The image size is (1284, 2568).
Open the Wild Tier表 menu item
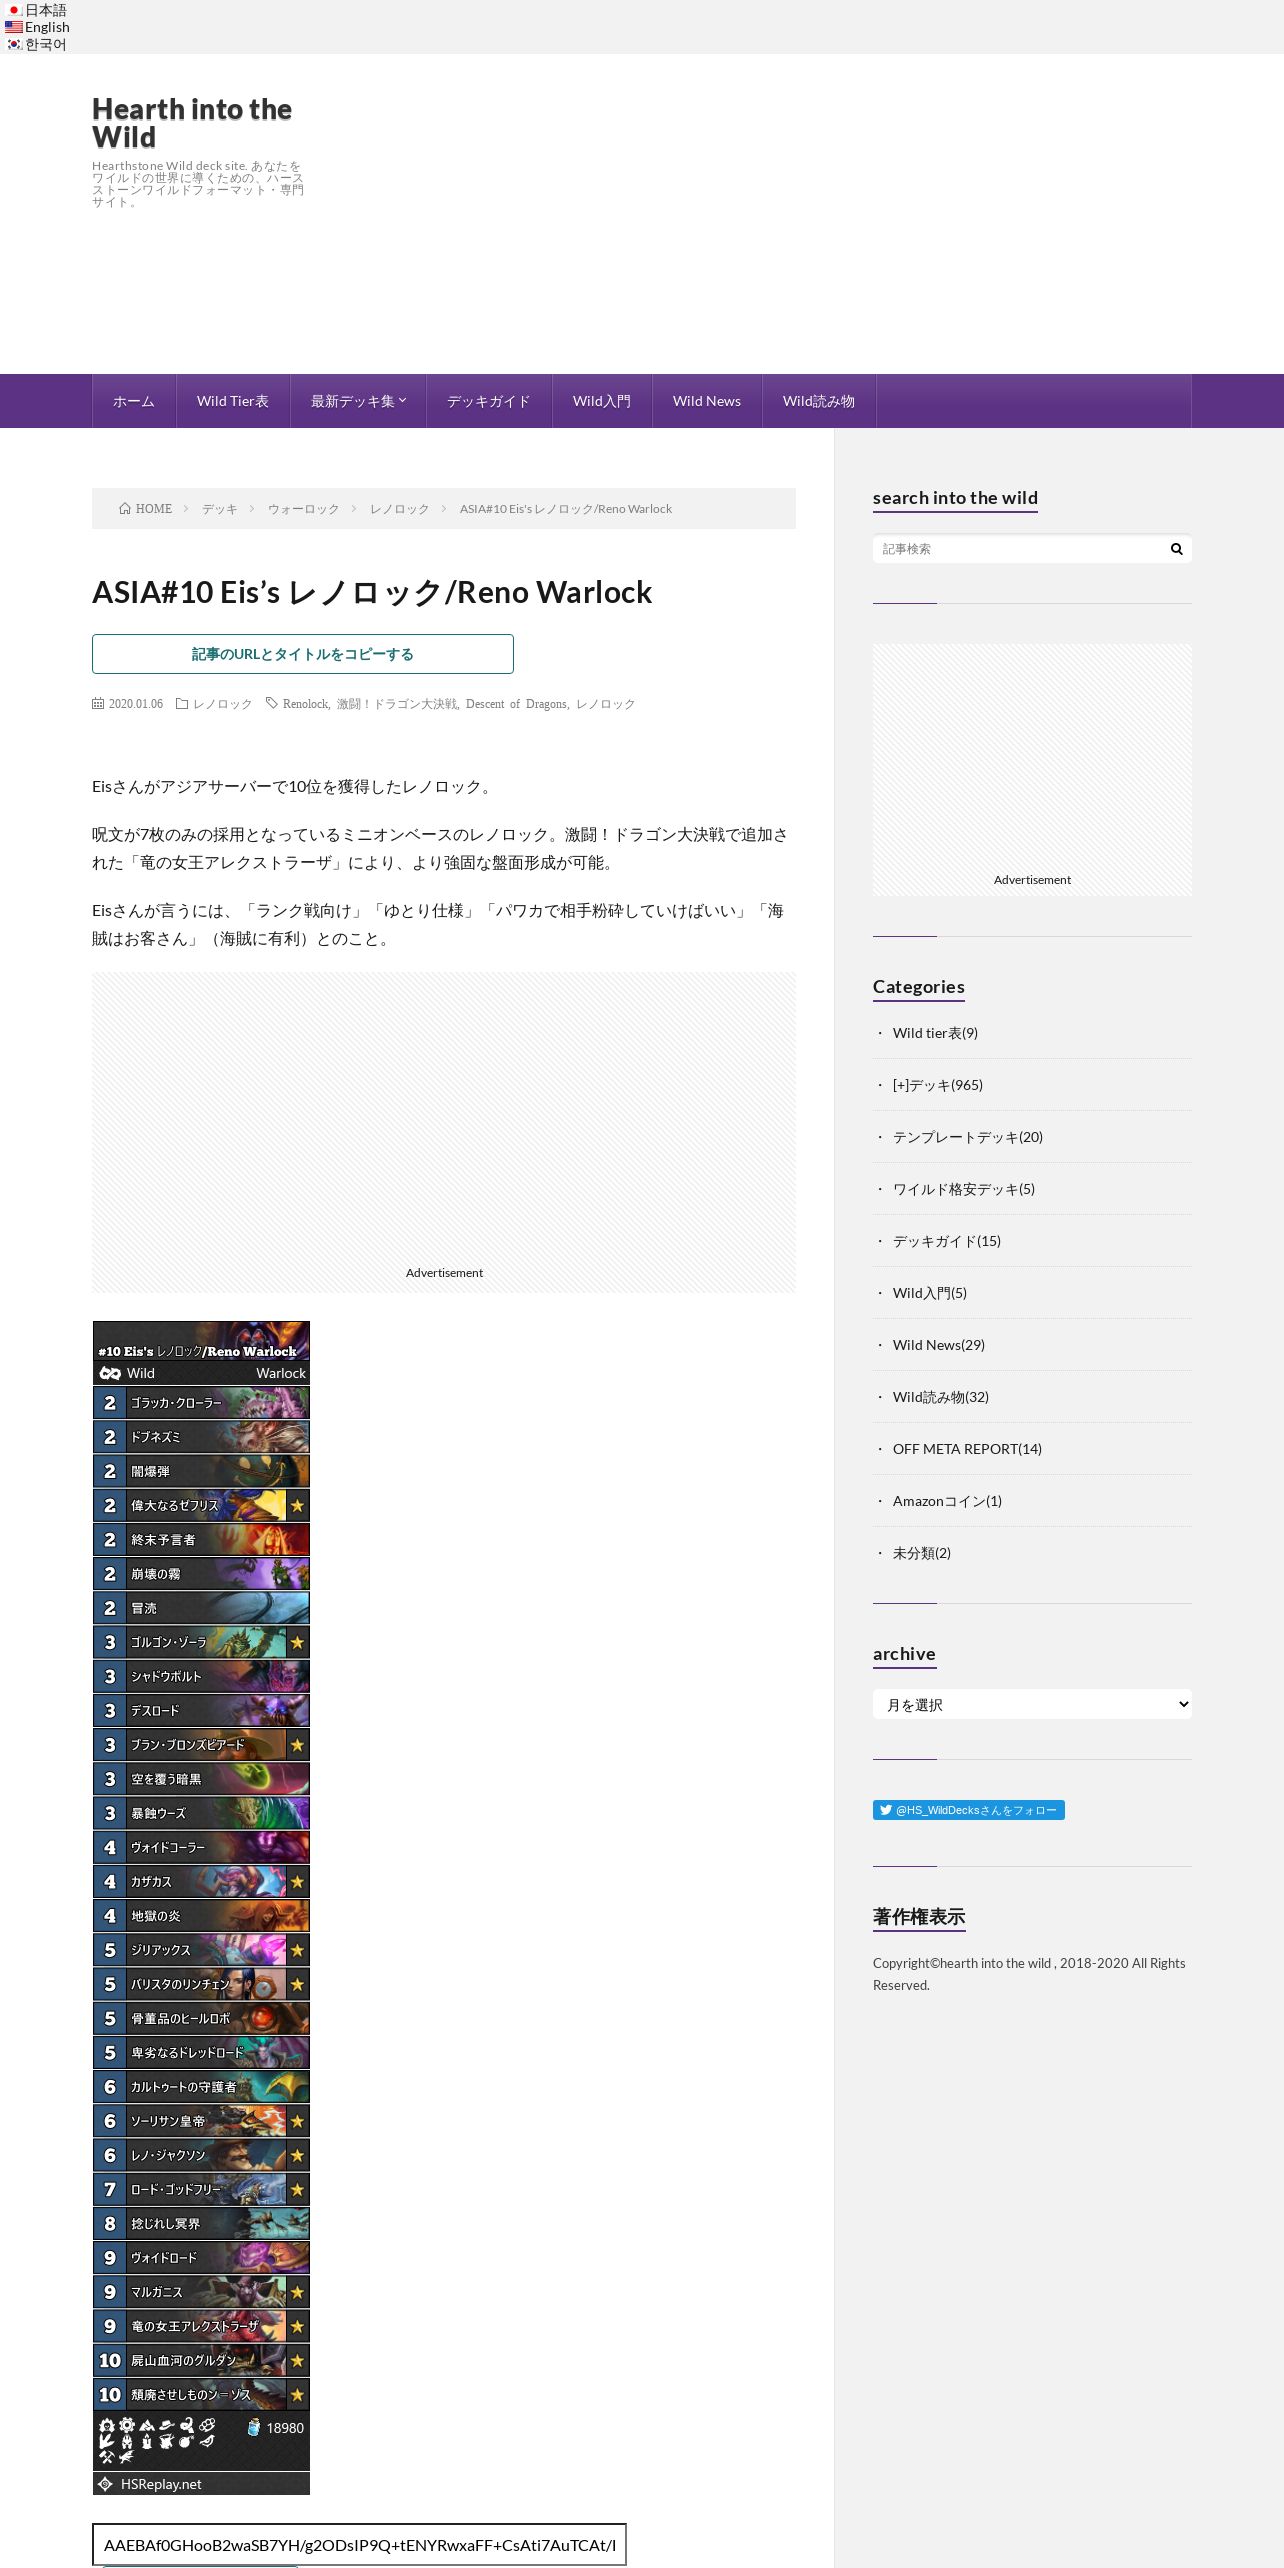click(x=233, y=401)
